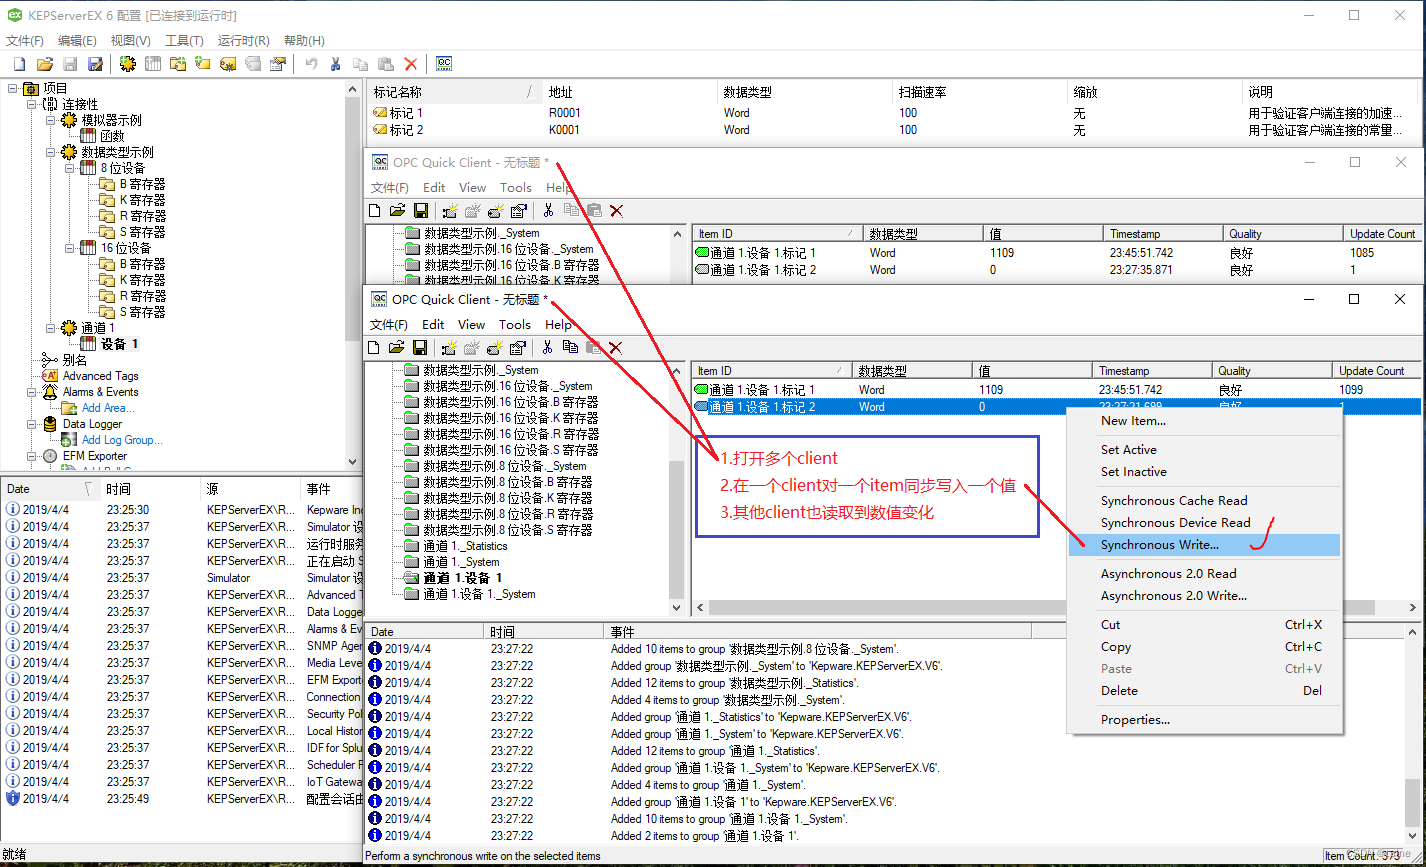The width and height of the screenshot is (1426, 867).
Task: Open the 工具(T) menu
Action: click(182, 40)
